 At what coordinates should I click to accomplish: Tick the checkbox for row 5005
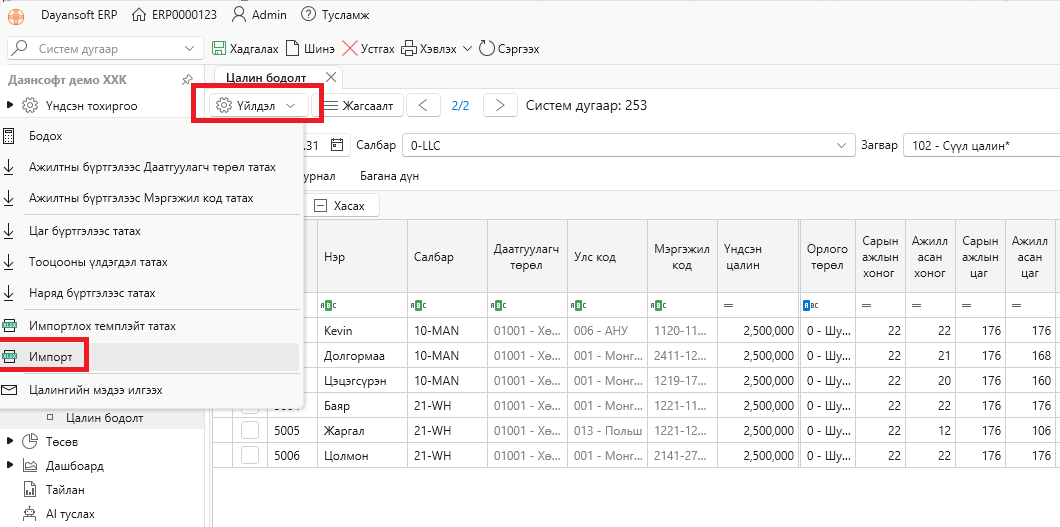250,430
